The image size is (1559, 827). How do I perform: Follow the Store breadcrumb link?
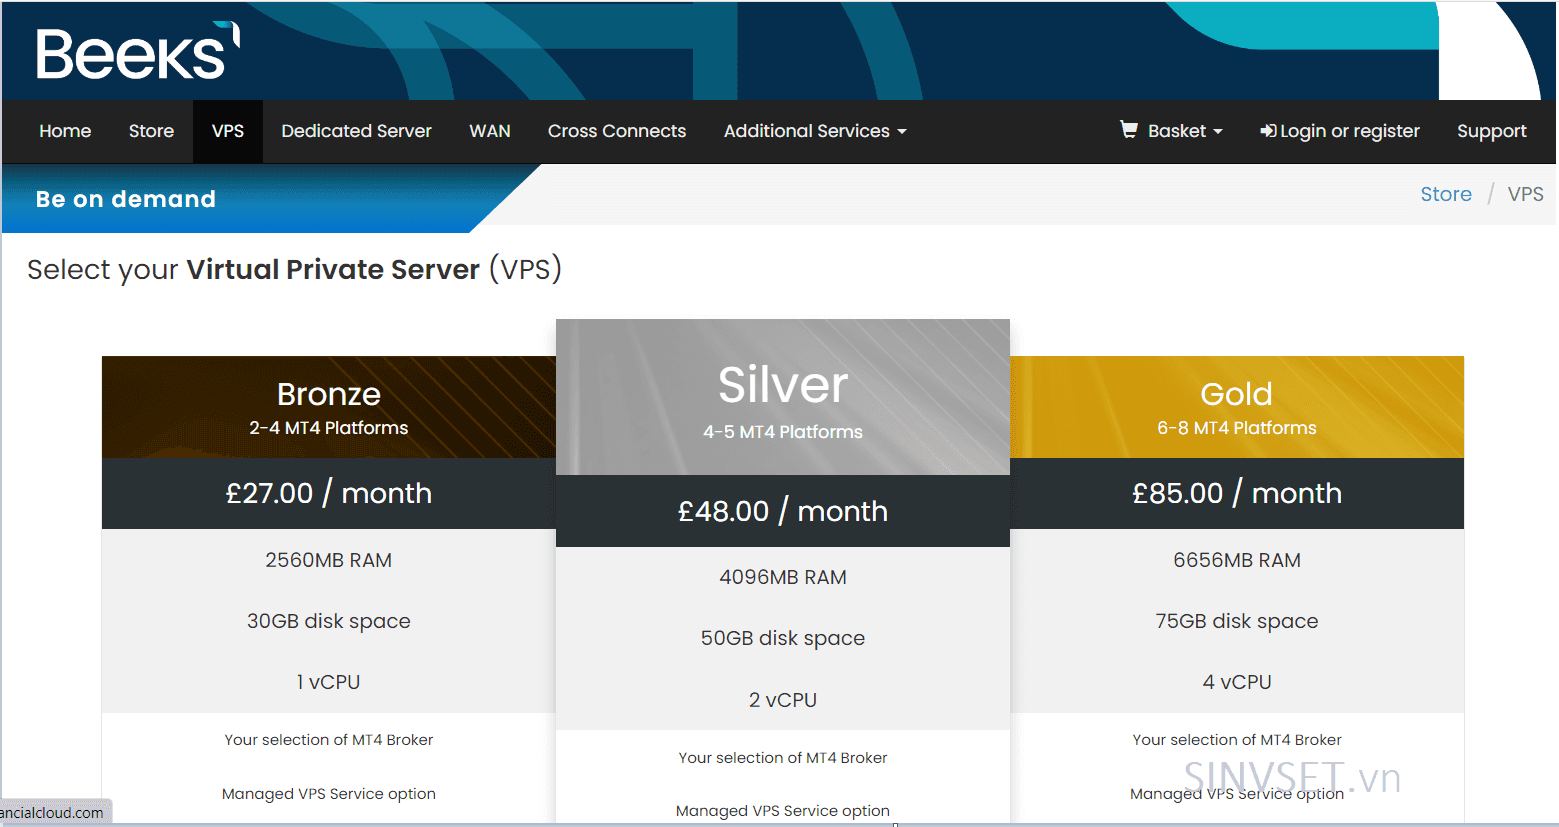tap(1446, 194)
